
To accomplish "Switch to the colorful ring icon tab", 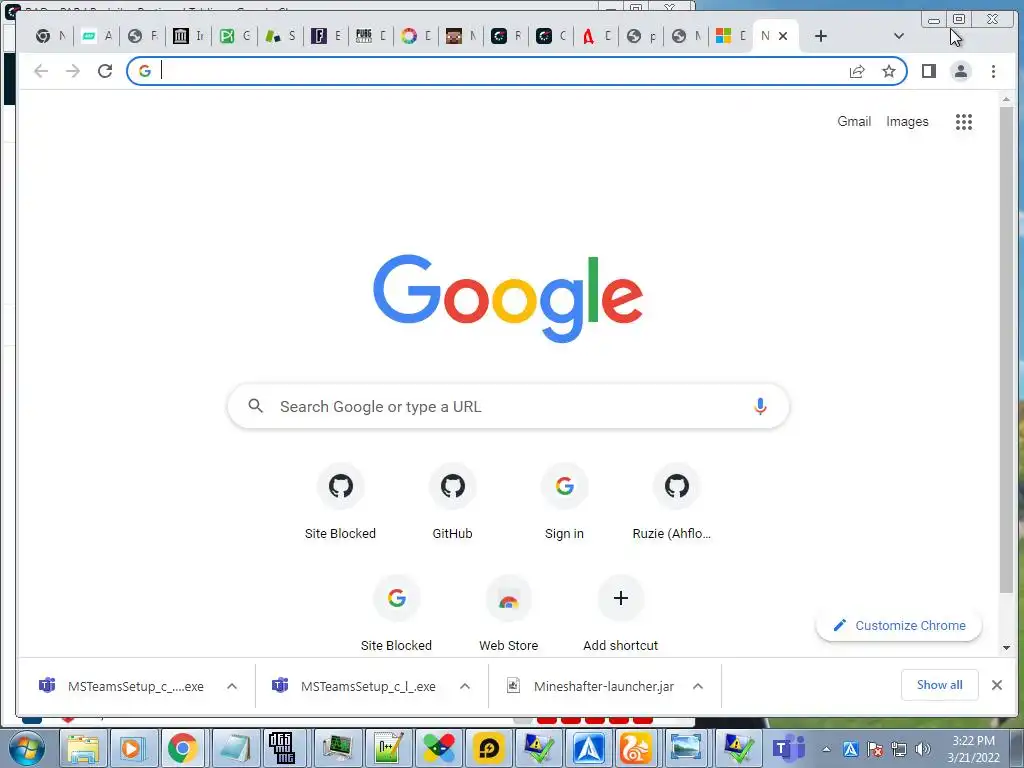I will pos(416,36).
